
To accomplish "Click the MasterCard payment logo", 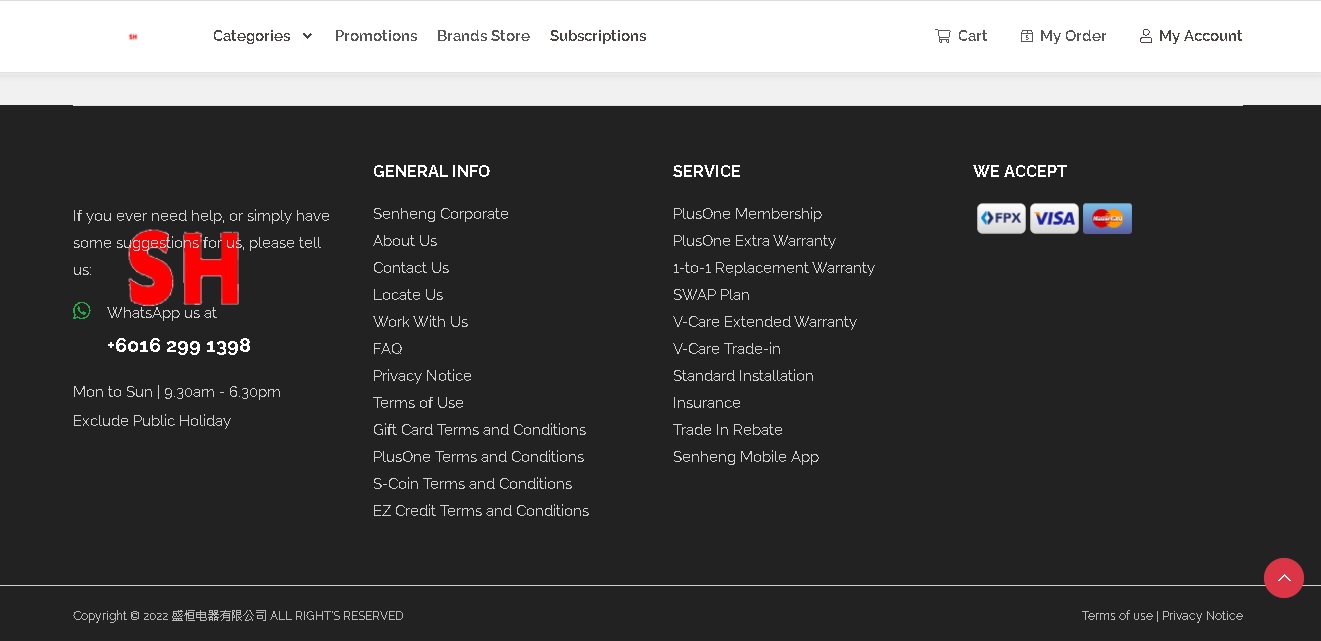I will click(1107, 218).
